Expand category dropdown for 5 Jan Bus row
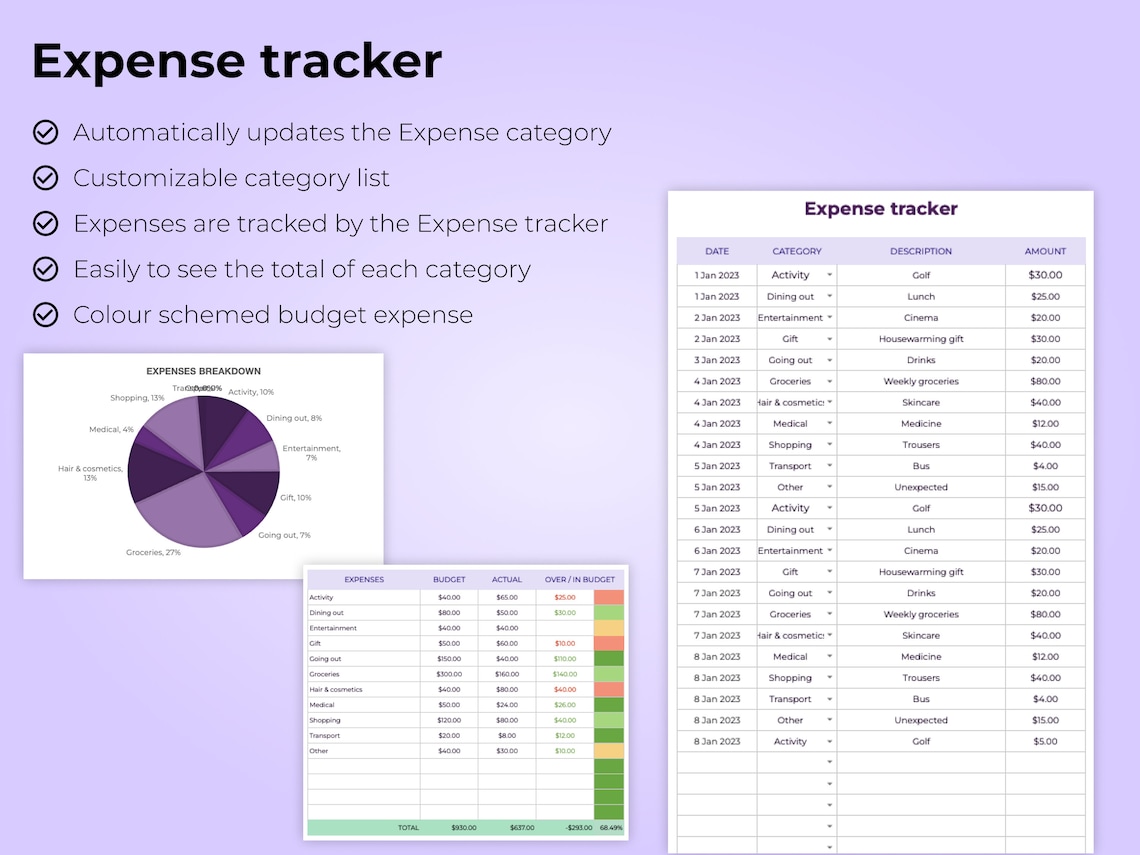Image resolution: width=1140 pixels, height=855 pixels. tap(830, 466)
